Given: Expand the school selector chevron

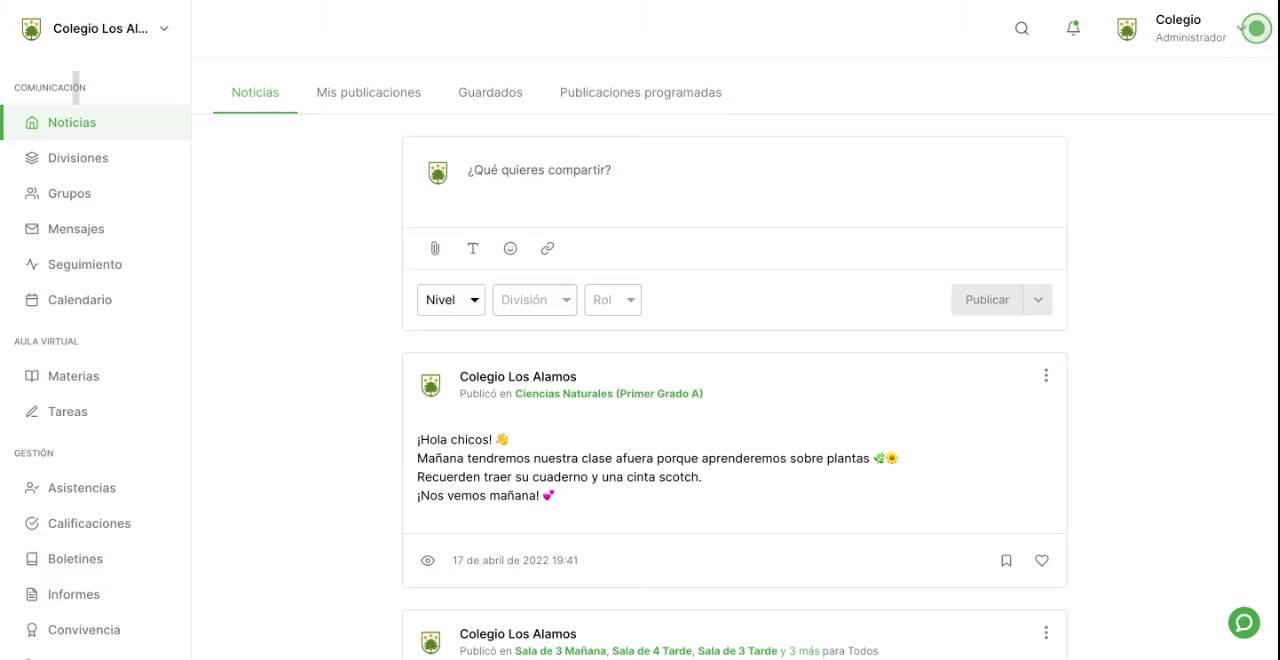Looking at the screenshot, I should click(x=164, y=29).
